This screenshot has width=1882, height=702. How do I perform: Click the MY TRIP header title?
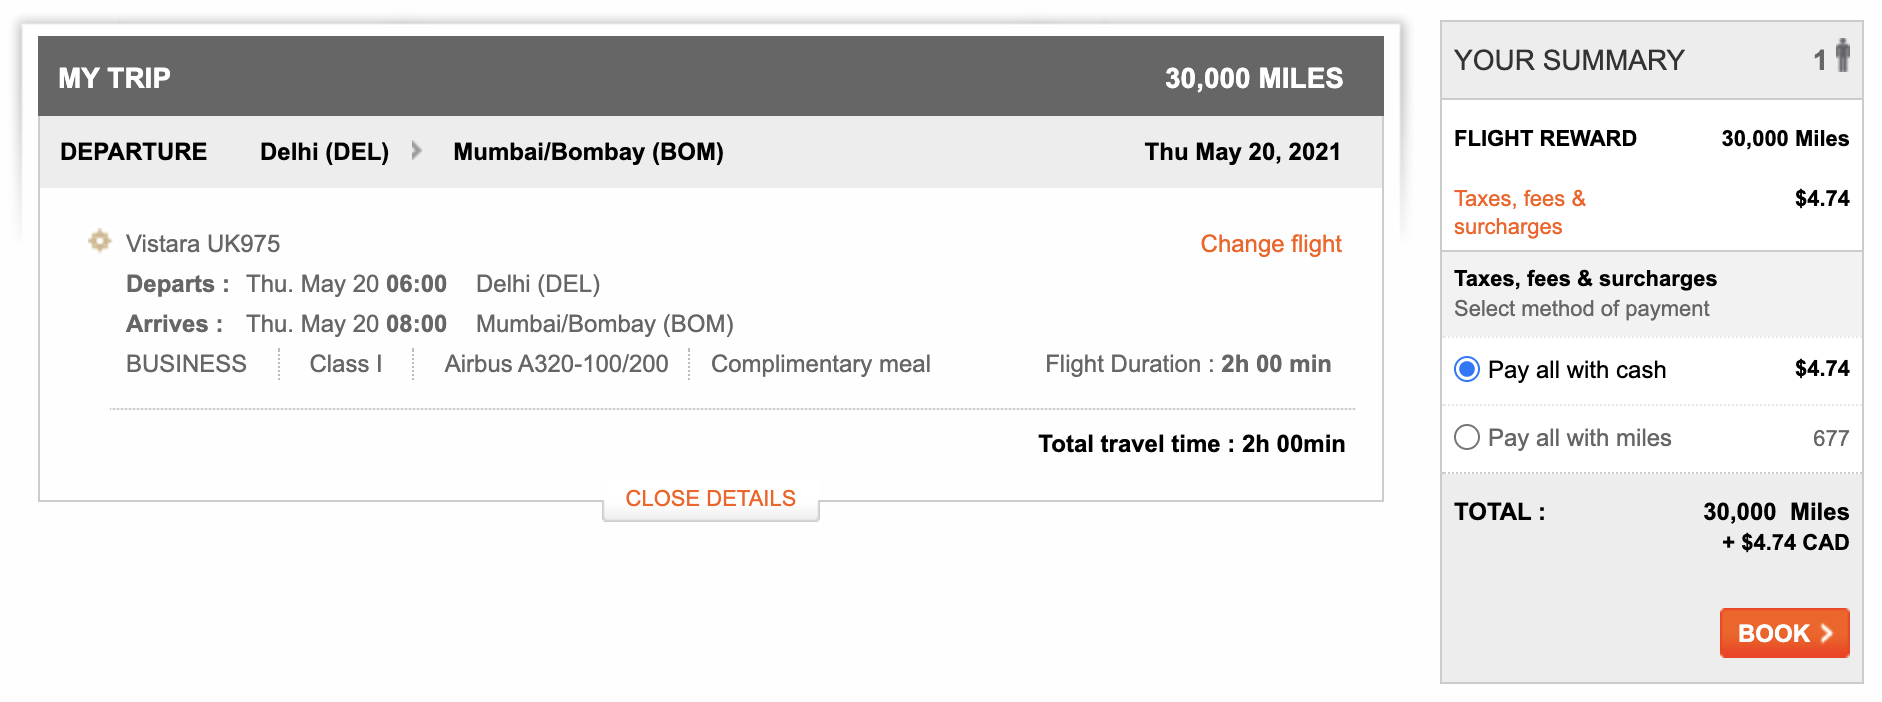[x=114, y=78]
